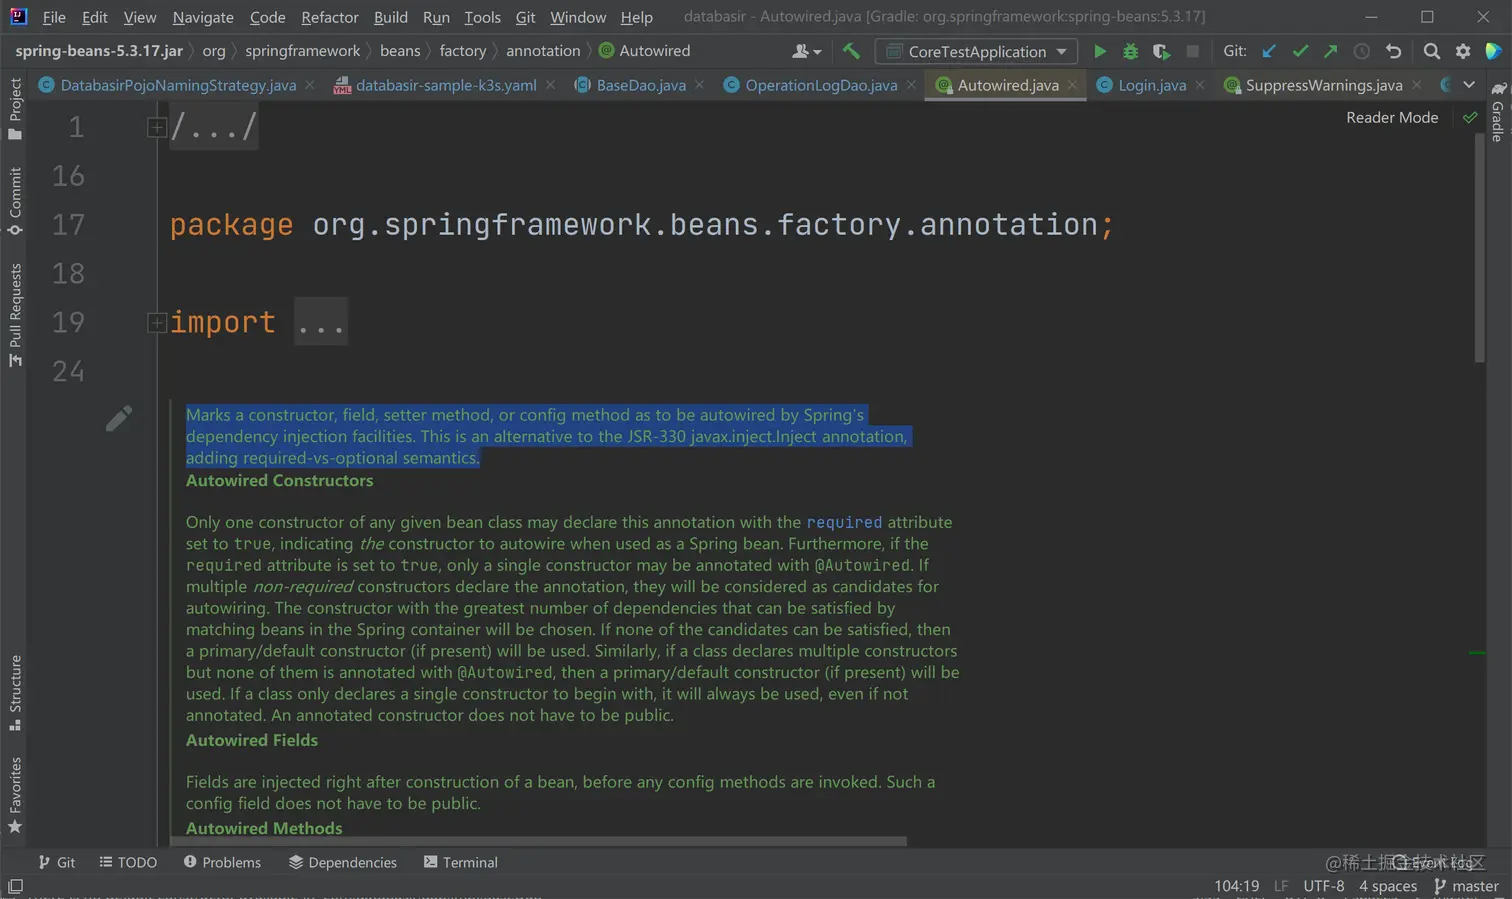Open the user account dropdown icon

[x=806, y=51]
